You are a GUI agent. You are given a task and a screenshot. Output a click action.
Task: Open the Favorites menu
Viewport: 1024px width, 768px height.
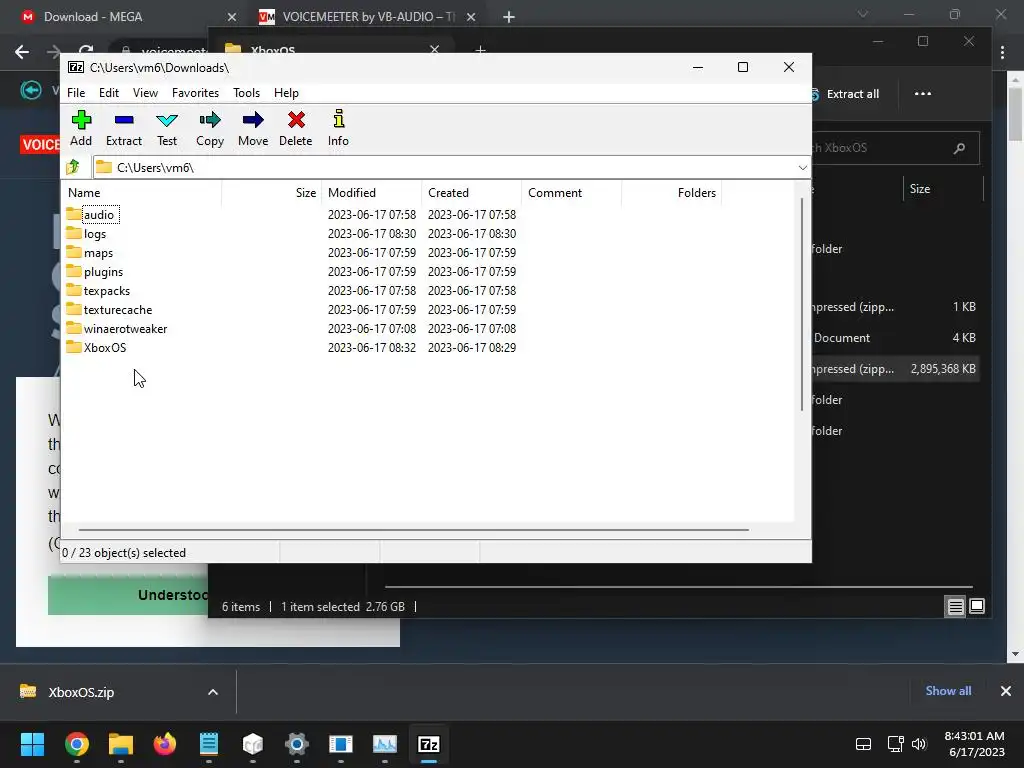click(195, 93)
